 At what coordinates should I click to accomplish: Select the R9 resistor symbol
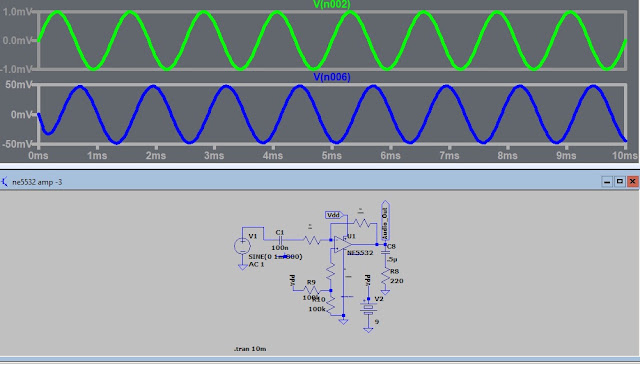pyautogui.click(x=312, y=290)
